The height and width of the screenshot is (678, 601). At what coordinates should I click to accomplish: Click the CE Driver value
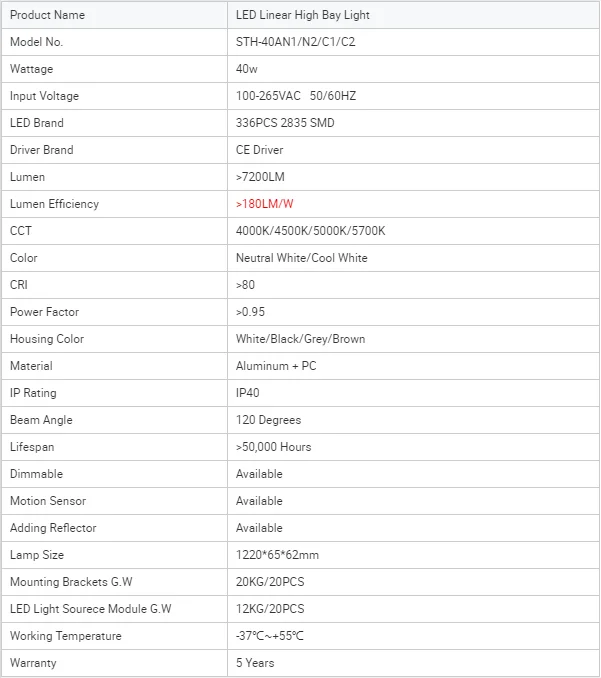point(260,150)
